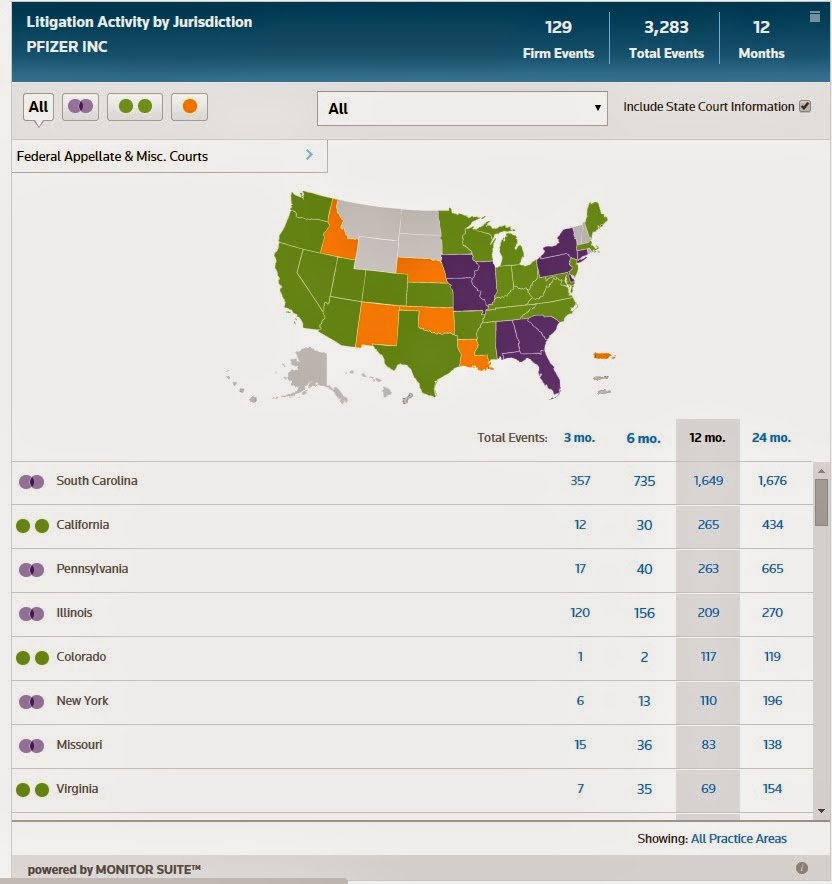Click the Colorado row green circles icon
The width and height of the screenshot is (832, 884).
[x=32, y=658]
